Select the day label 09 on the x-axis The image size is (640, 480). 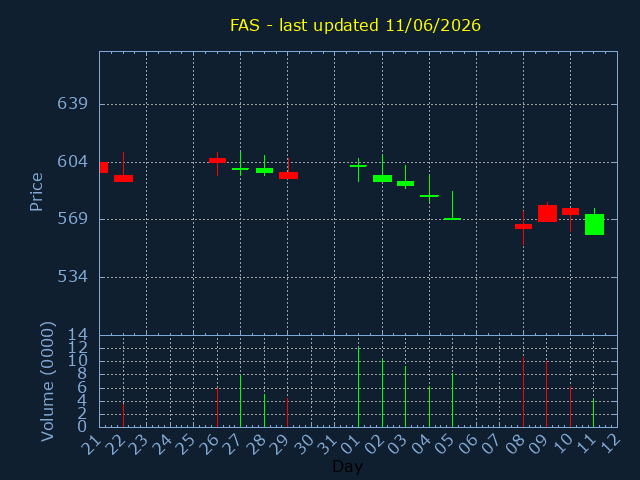(x=539, y=444)
